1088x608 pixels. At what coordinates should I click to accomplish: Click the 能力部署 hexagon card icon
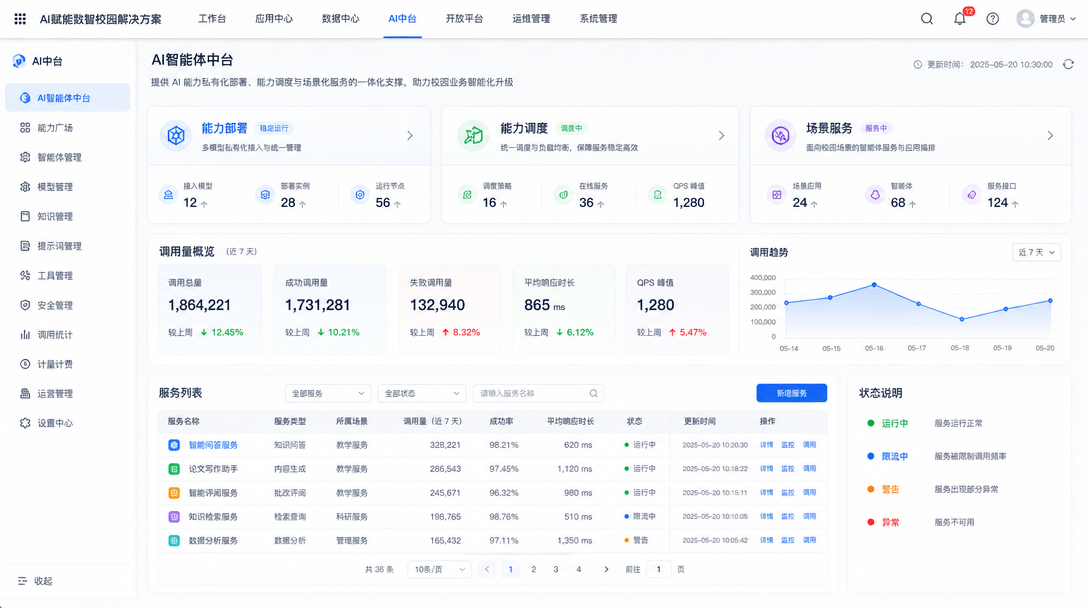(x=176, y=135)
